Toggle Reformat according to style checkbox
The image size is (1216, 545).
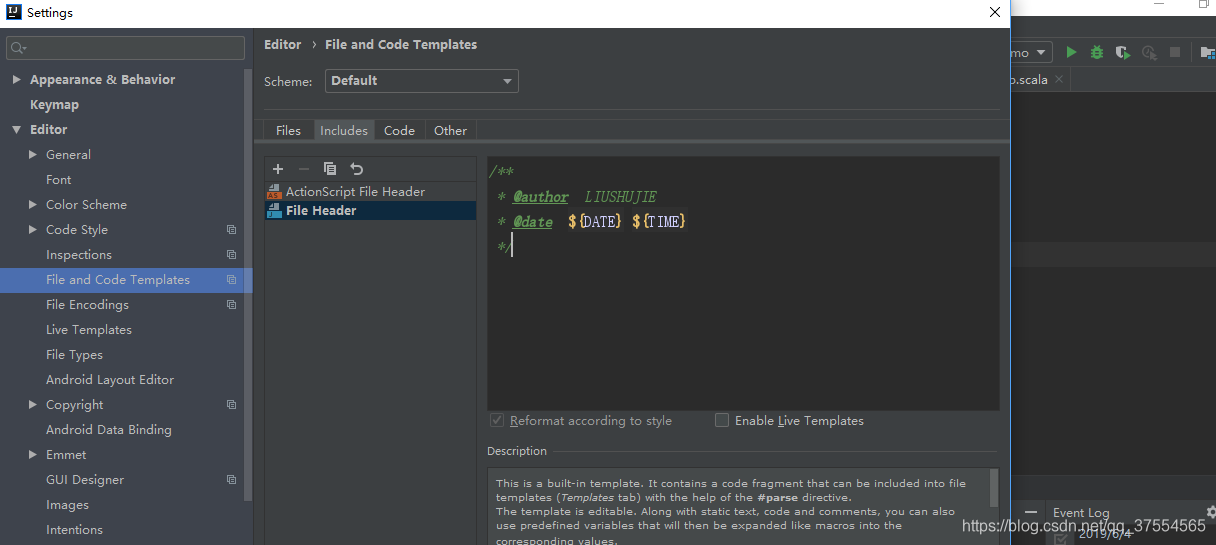click(497, 420)
